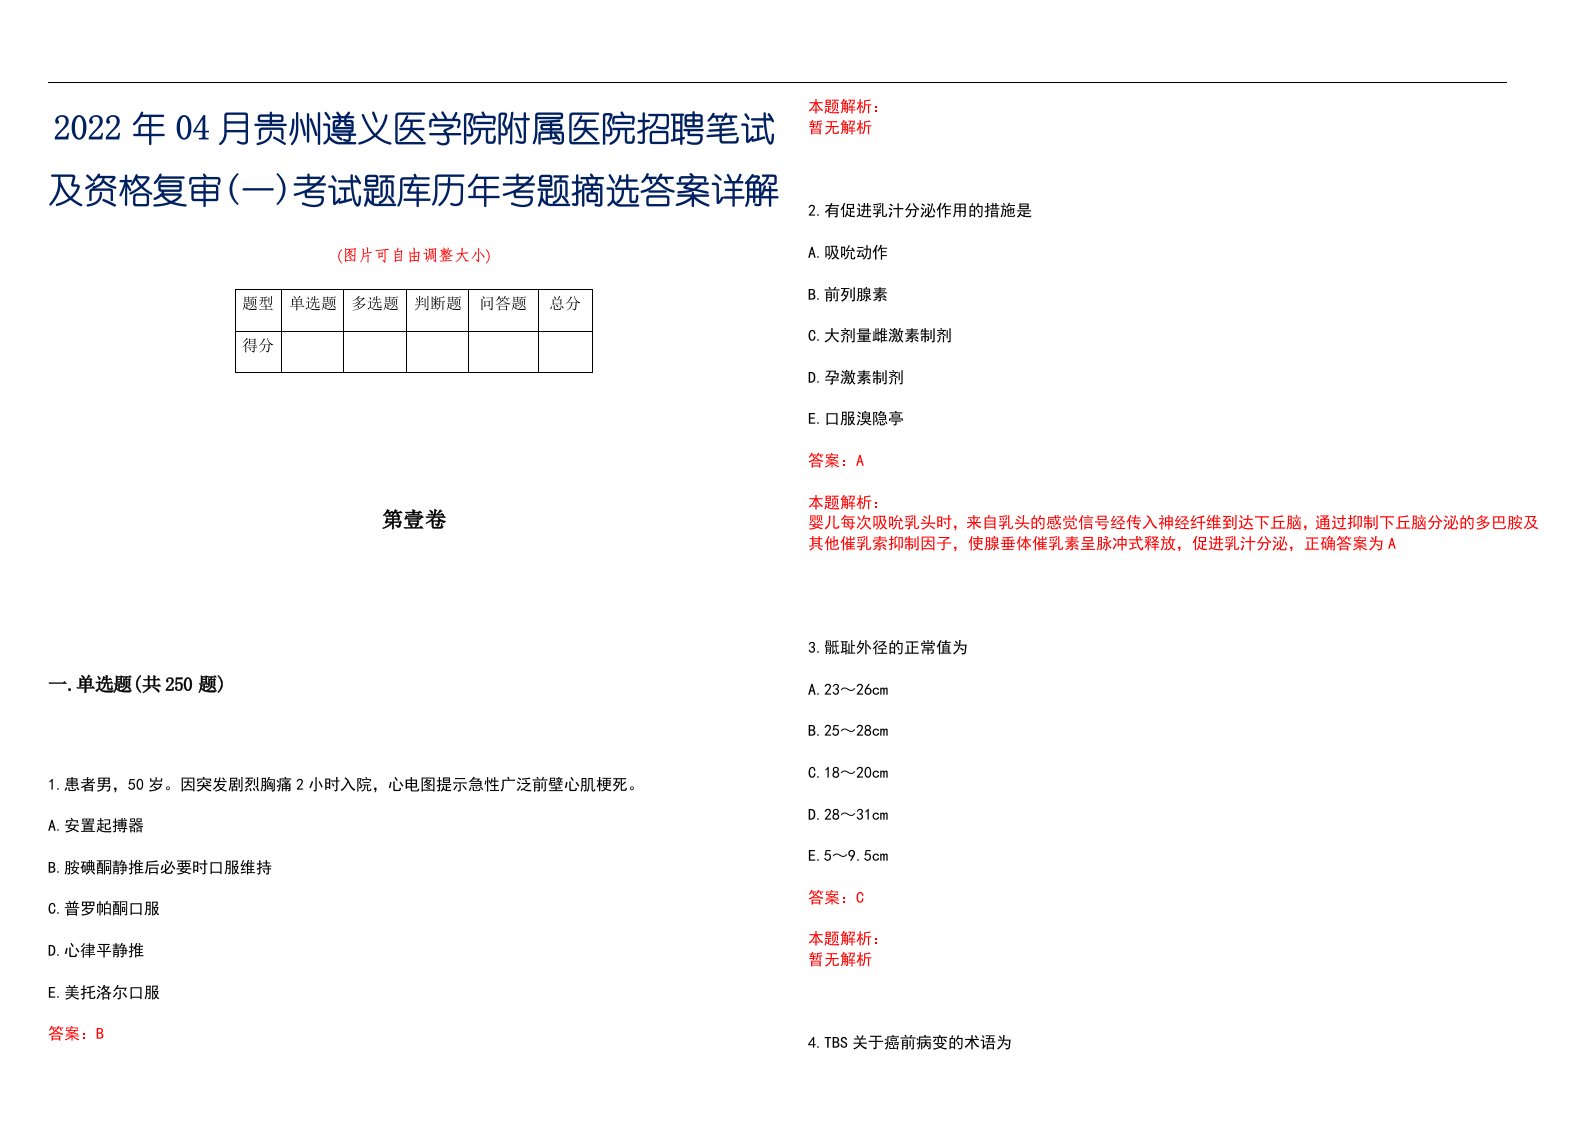Click the explanation line beginning '婴儿每次吸吮乳头时'
The image size is (1587, 1122).
pyautogui.click(x=1174, y=523)
